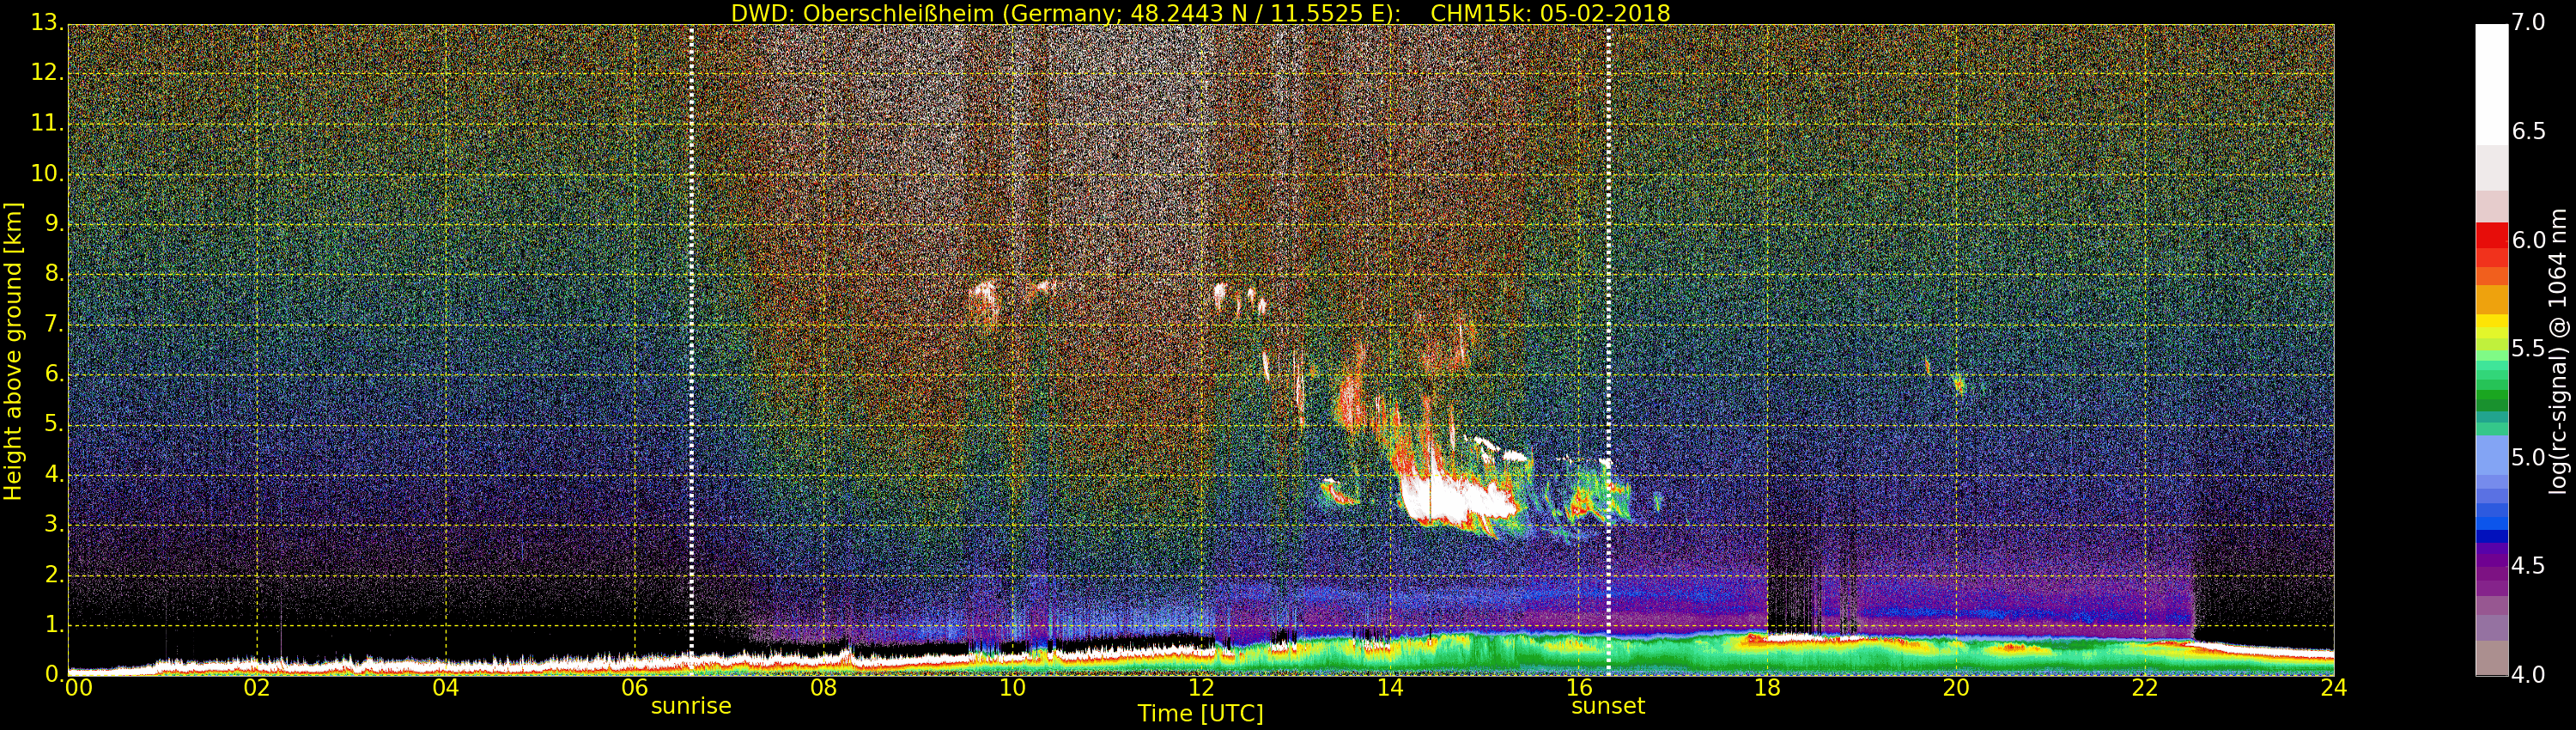Click the white dotted sunset line in the plot
This screenshot has width=2576, height=730.
(1608, 300)
